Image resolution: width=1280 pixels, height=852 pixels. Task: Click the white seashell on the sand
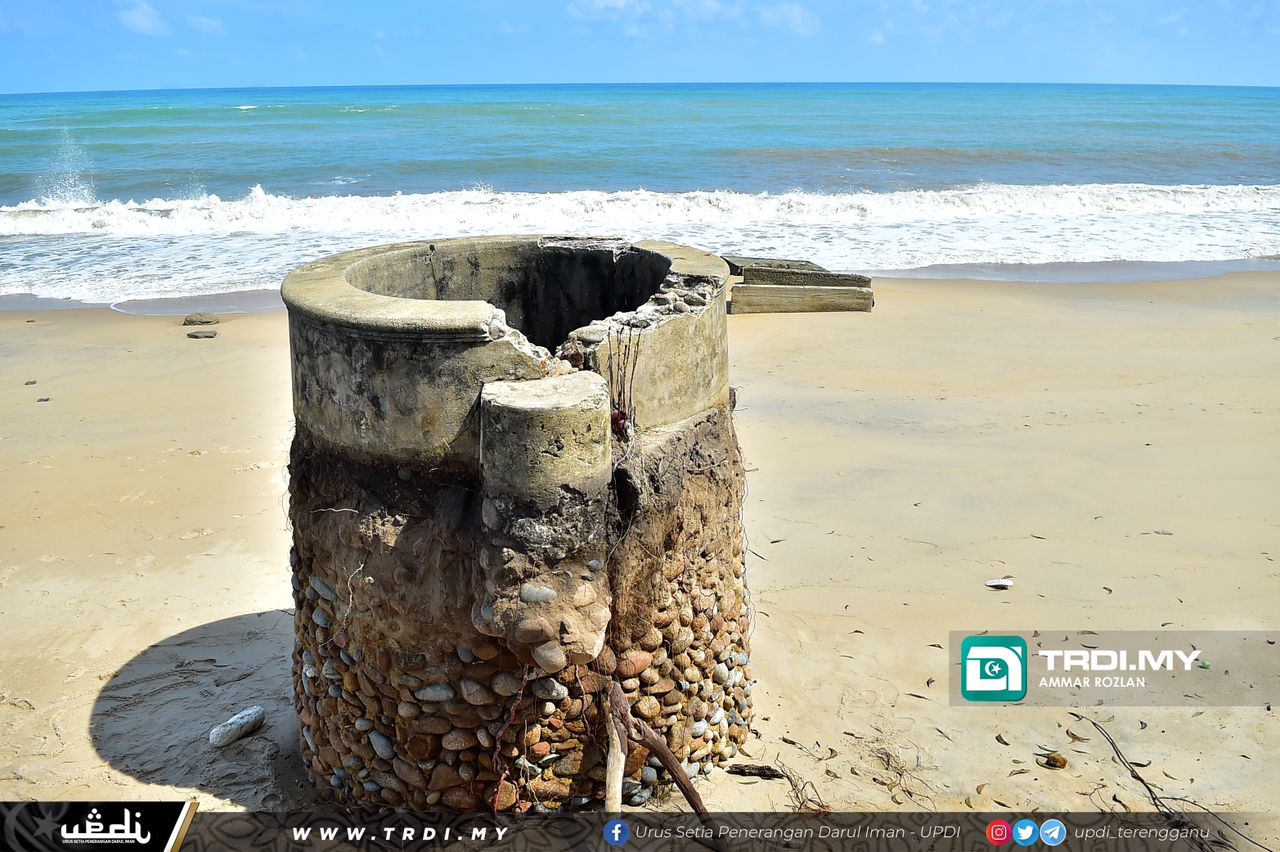(x=998, y=582)
